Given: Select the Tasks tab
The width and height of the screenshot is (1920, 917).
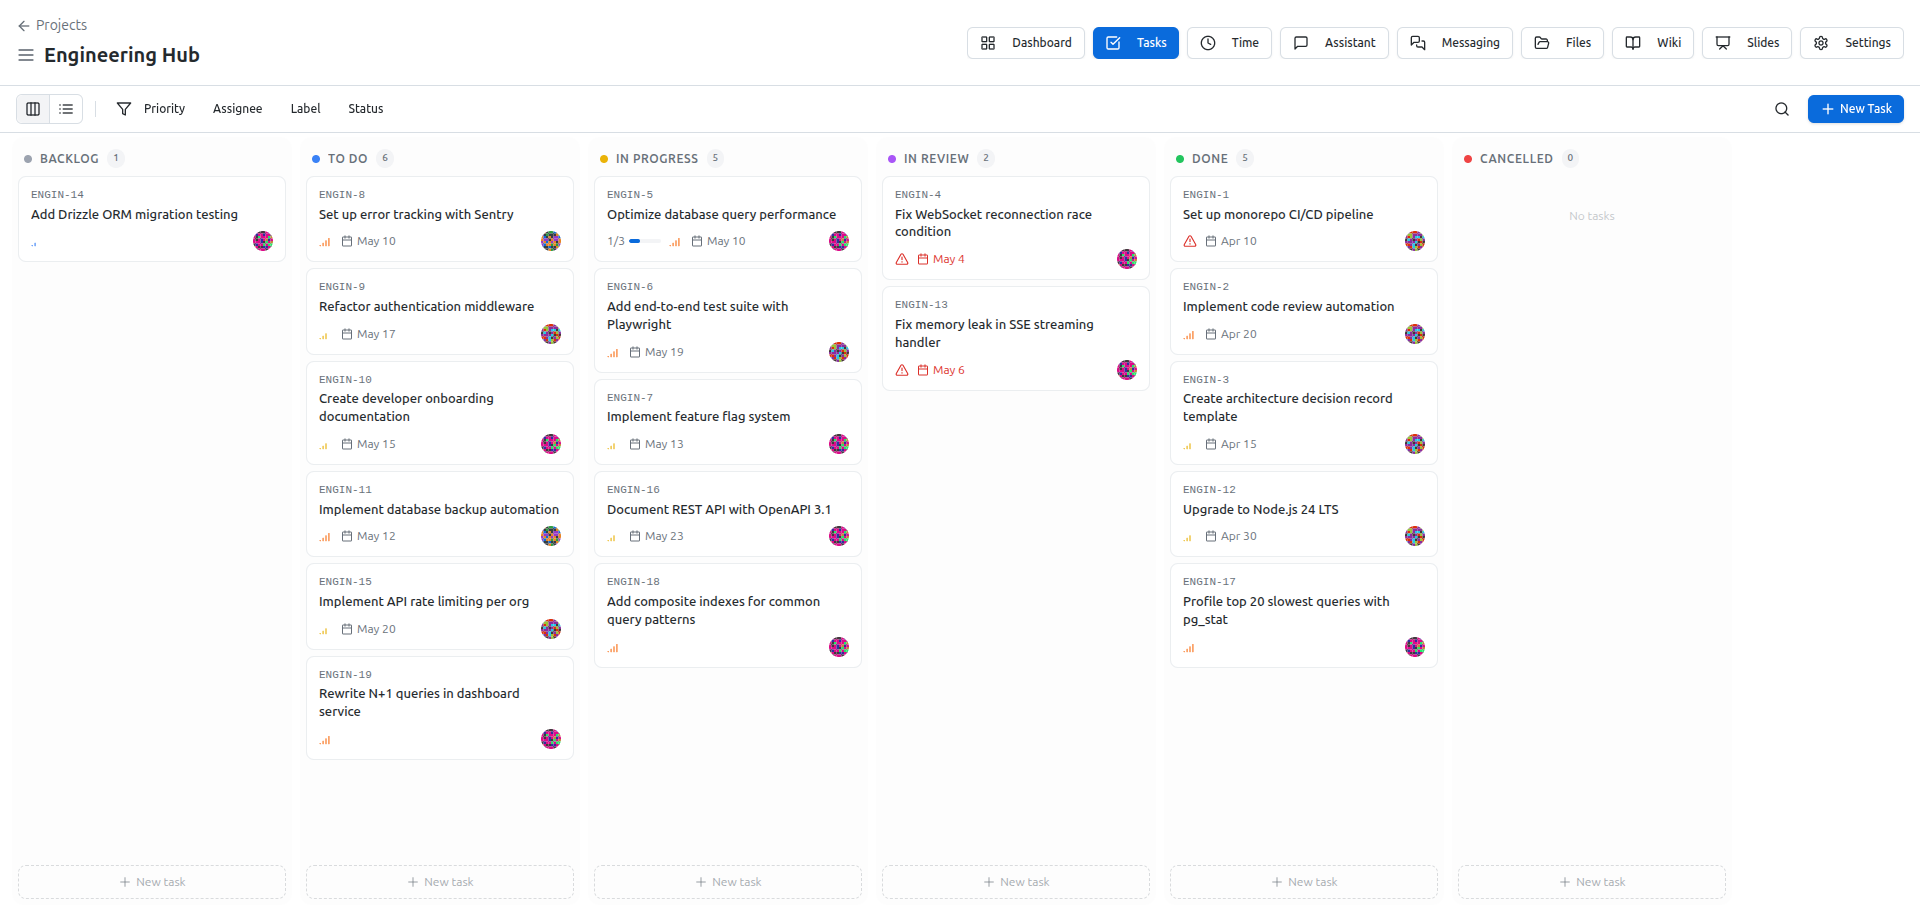Looking at the screenshot, I should pyautogui.click(x=1136, y=43).
